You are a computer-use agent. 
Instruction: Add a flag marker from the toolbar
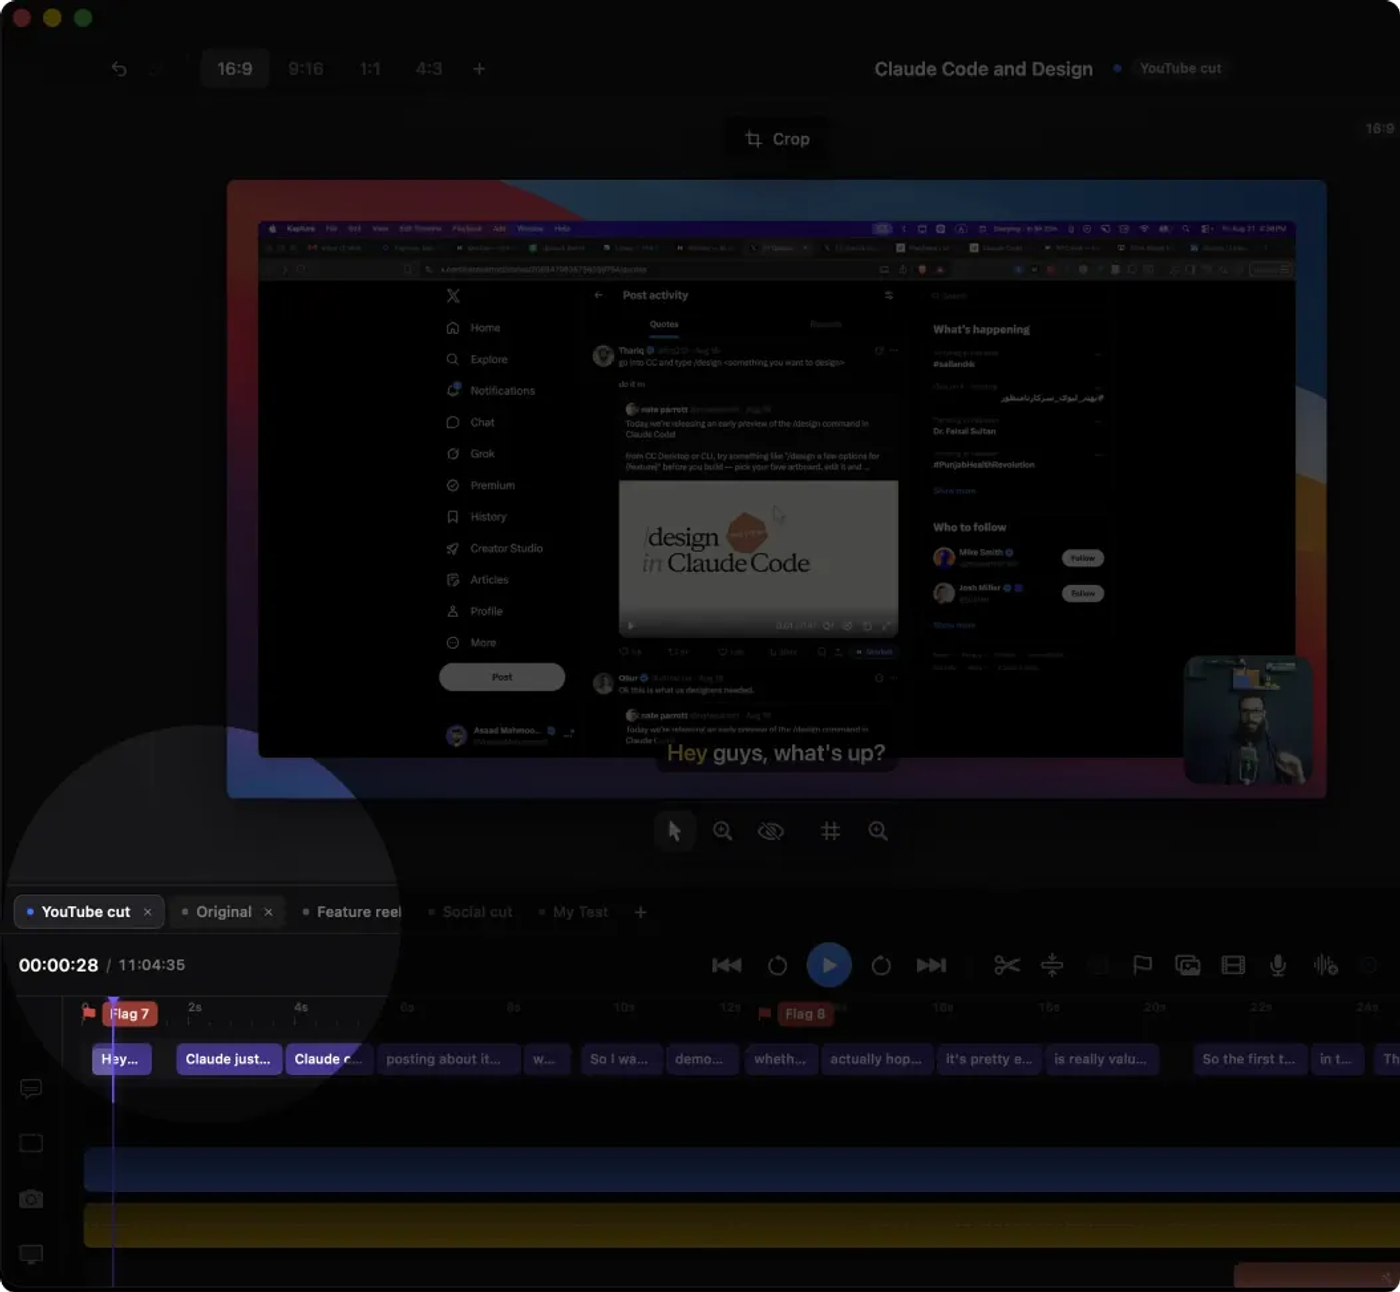tap(1142, 965)
